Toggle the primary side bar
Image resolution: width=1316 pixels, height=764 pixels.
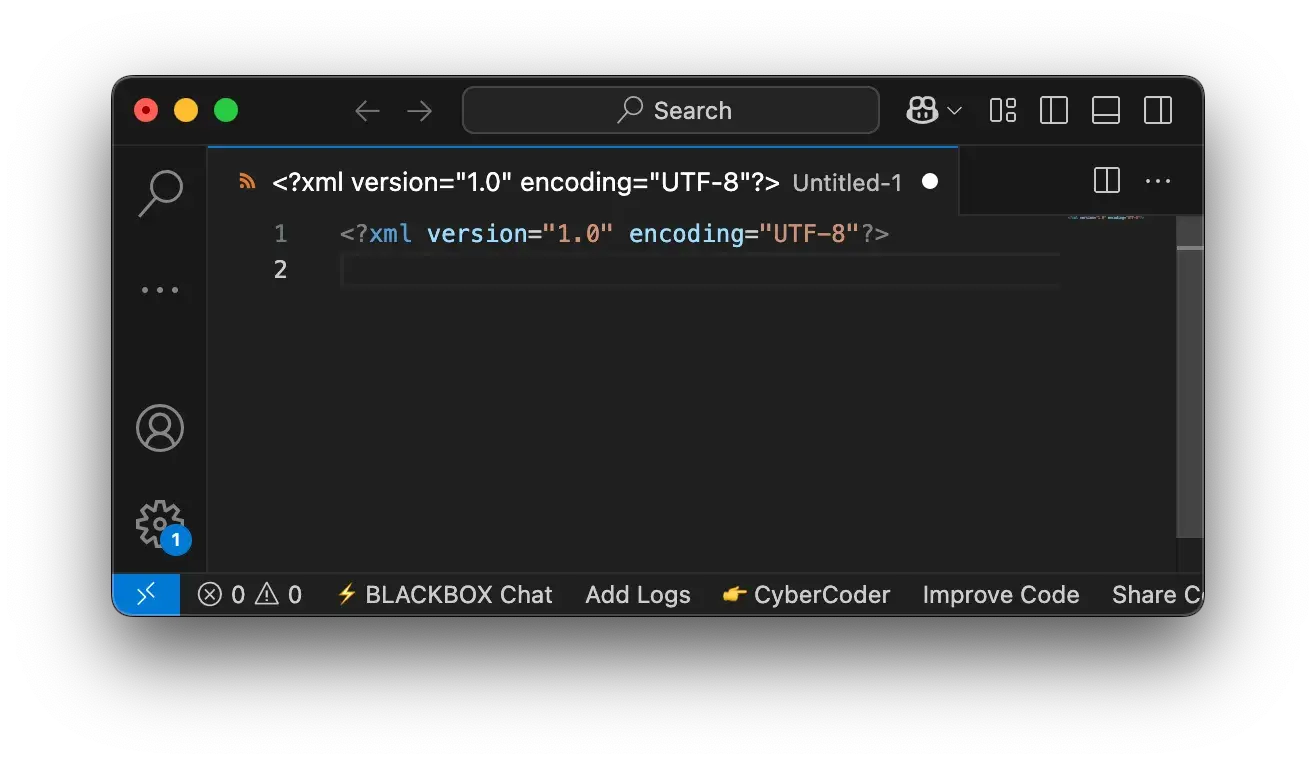tap(1054, 110)
